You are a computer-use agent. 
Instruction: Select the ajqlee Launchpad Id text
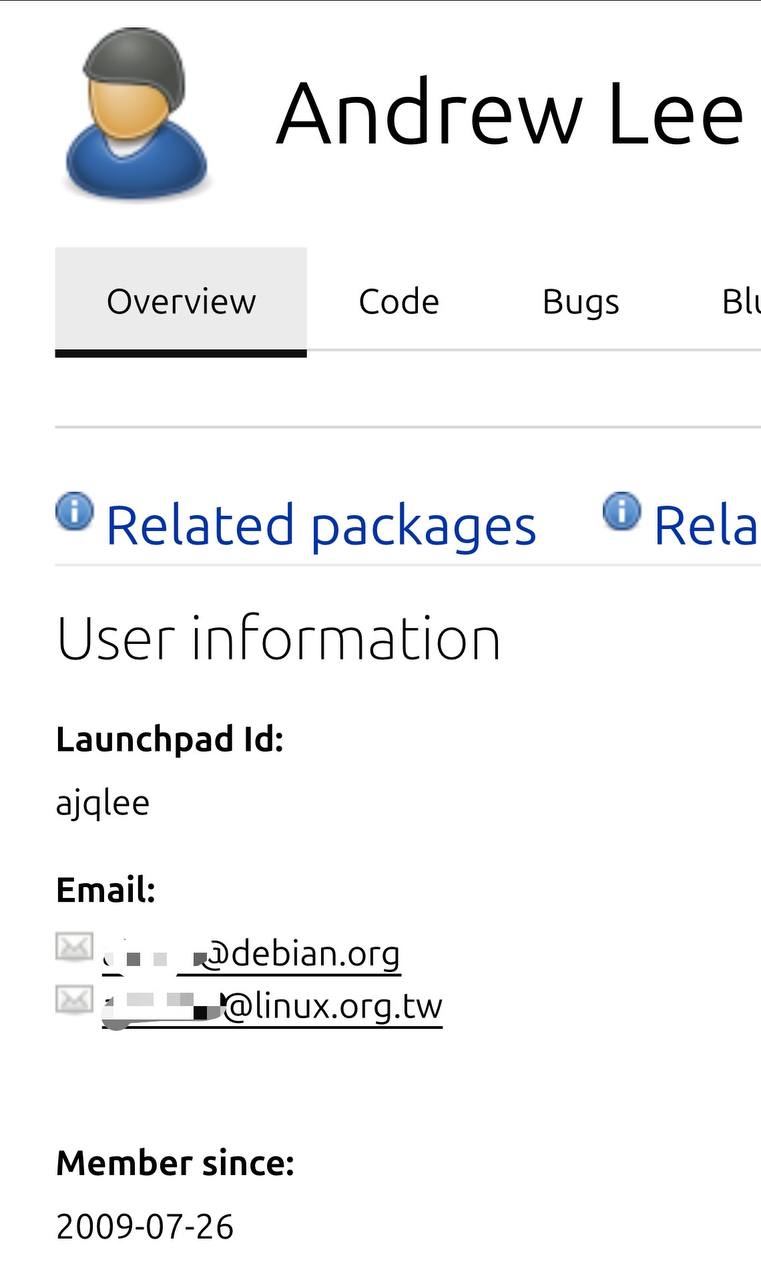[x=103, y=802]
